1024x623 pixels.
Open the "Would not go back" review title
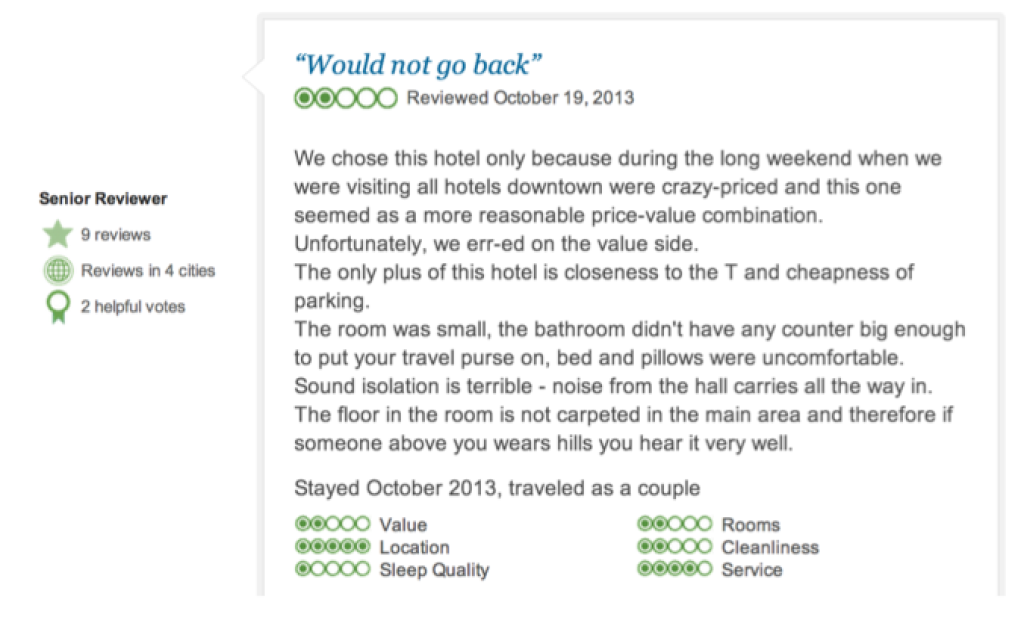pos(418,65)
